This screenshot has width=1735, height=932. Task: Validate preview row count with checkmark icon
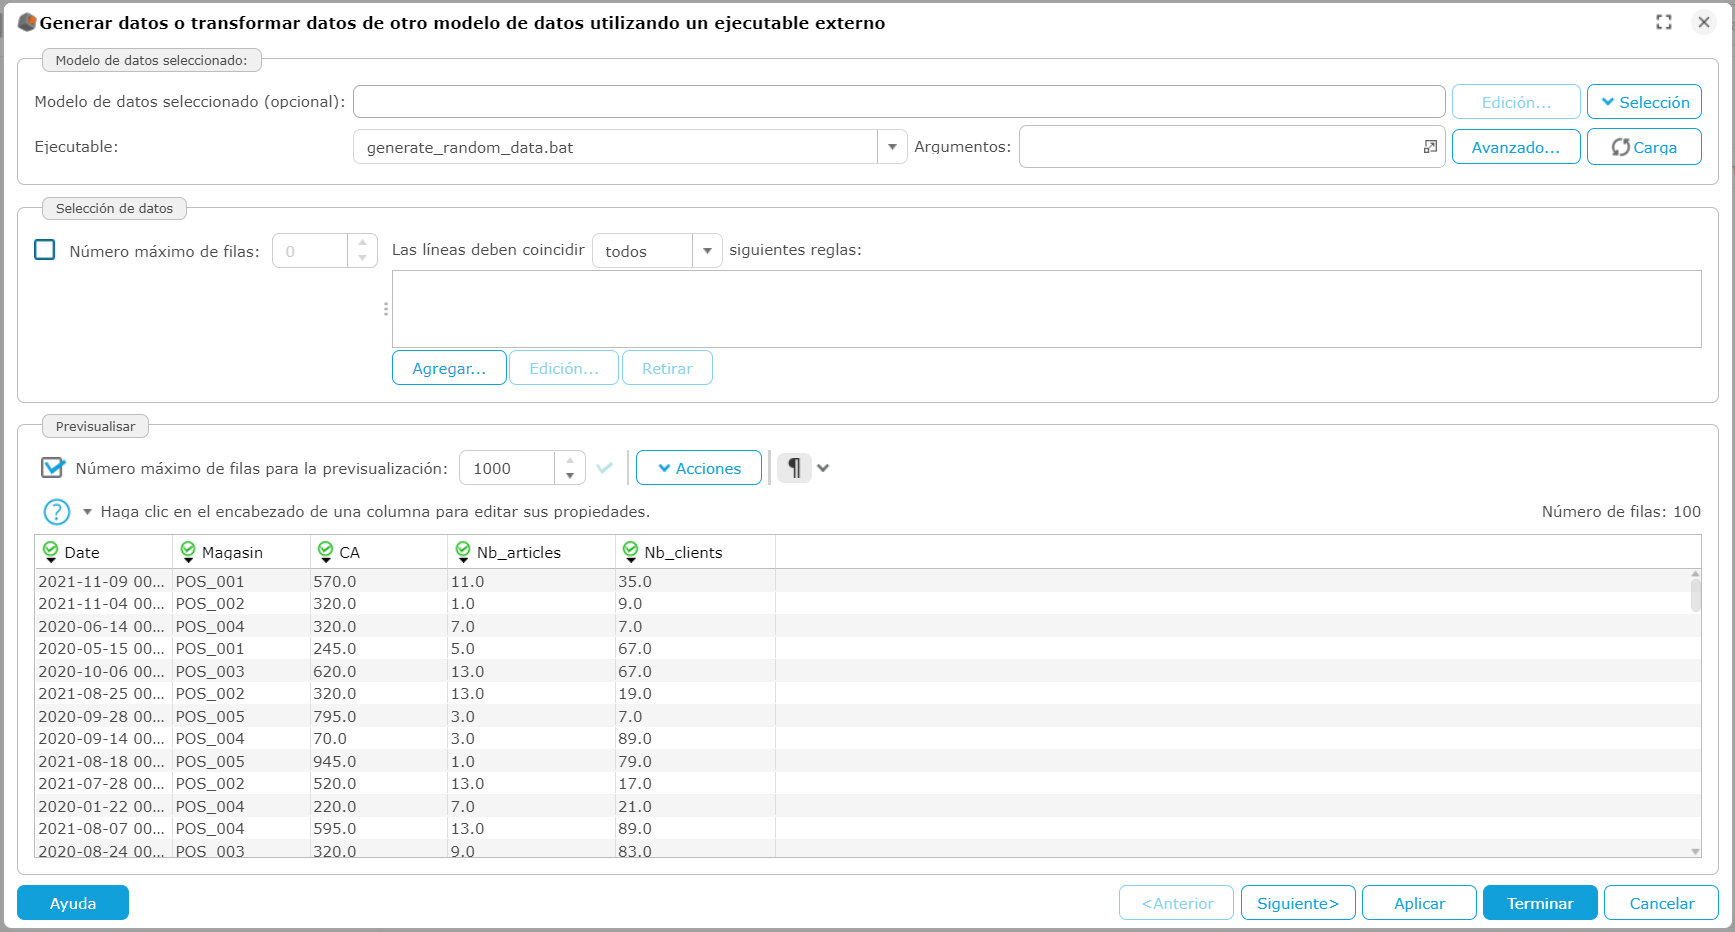(604, 468)
